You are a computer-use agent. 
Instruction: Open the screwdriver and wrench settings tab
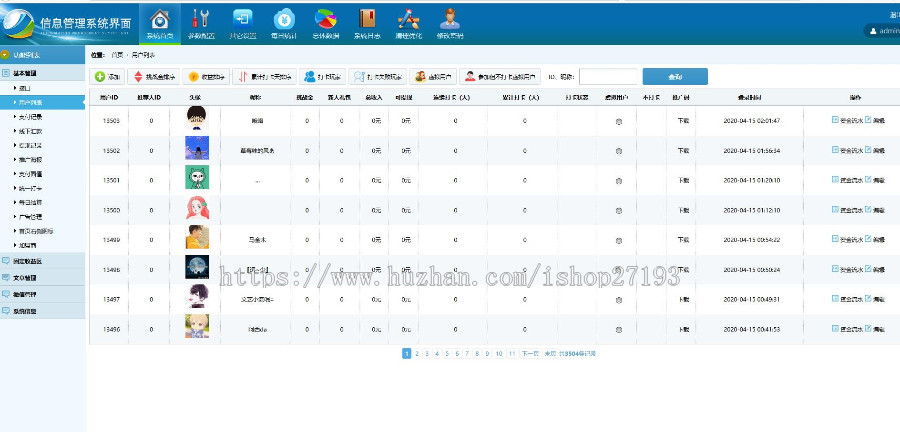tap(201, 24)
